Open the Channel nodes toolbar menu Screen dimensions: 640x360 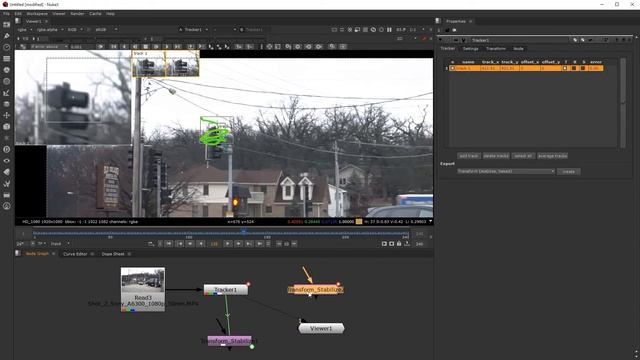coord(7,59)
